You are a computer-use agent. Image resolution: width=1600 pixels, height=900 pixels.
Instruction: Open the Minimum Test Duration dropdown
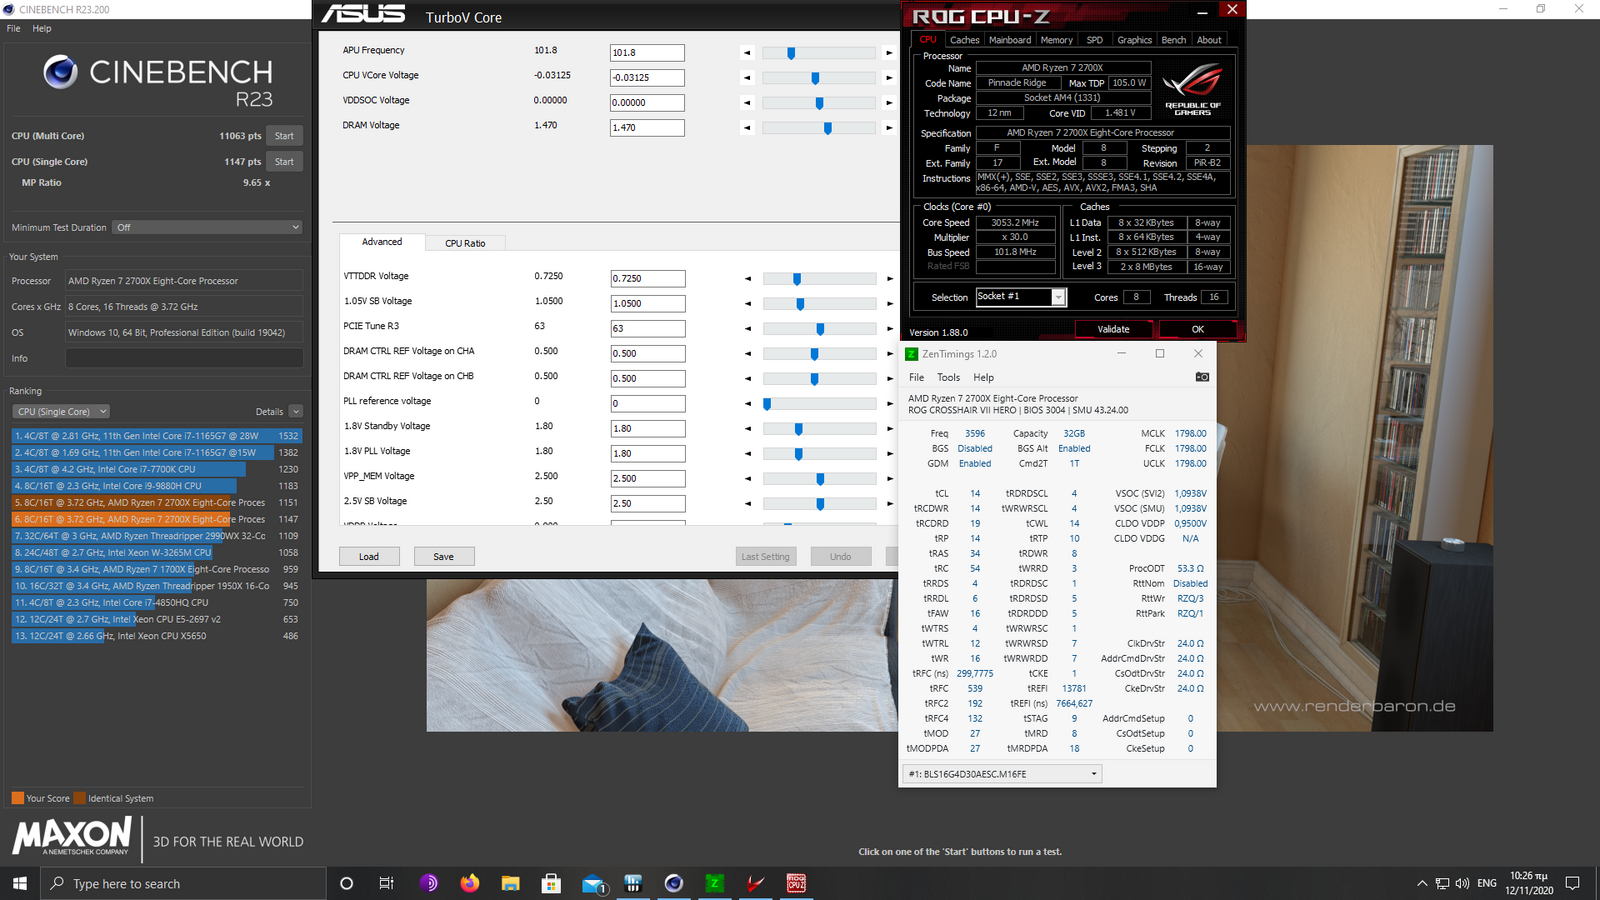click(x=207, y=227)
